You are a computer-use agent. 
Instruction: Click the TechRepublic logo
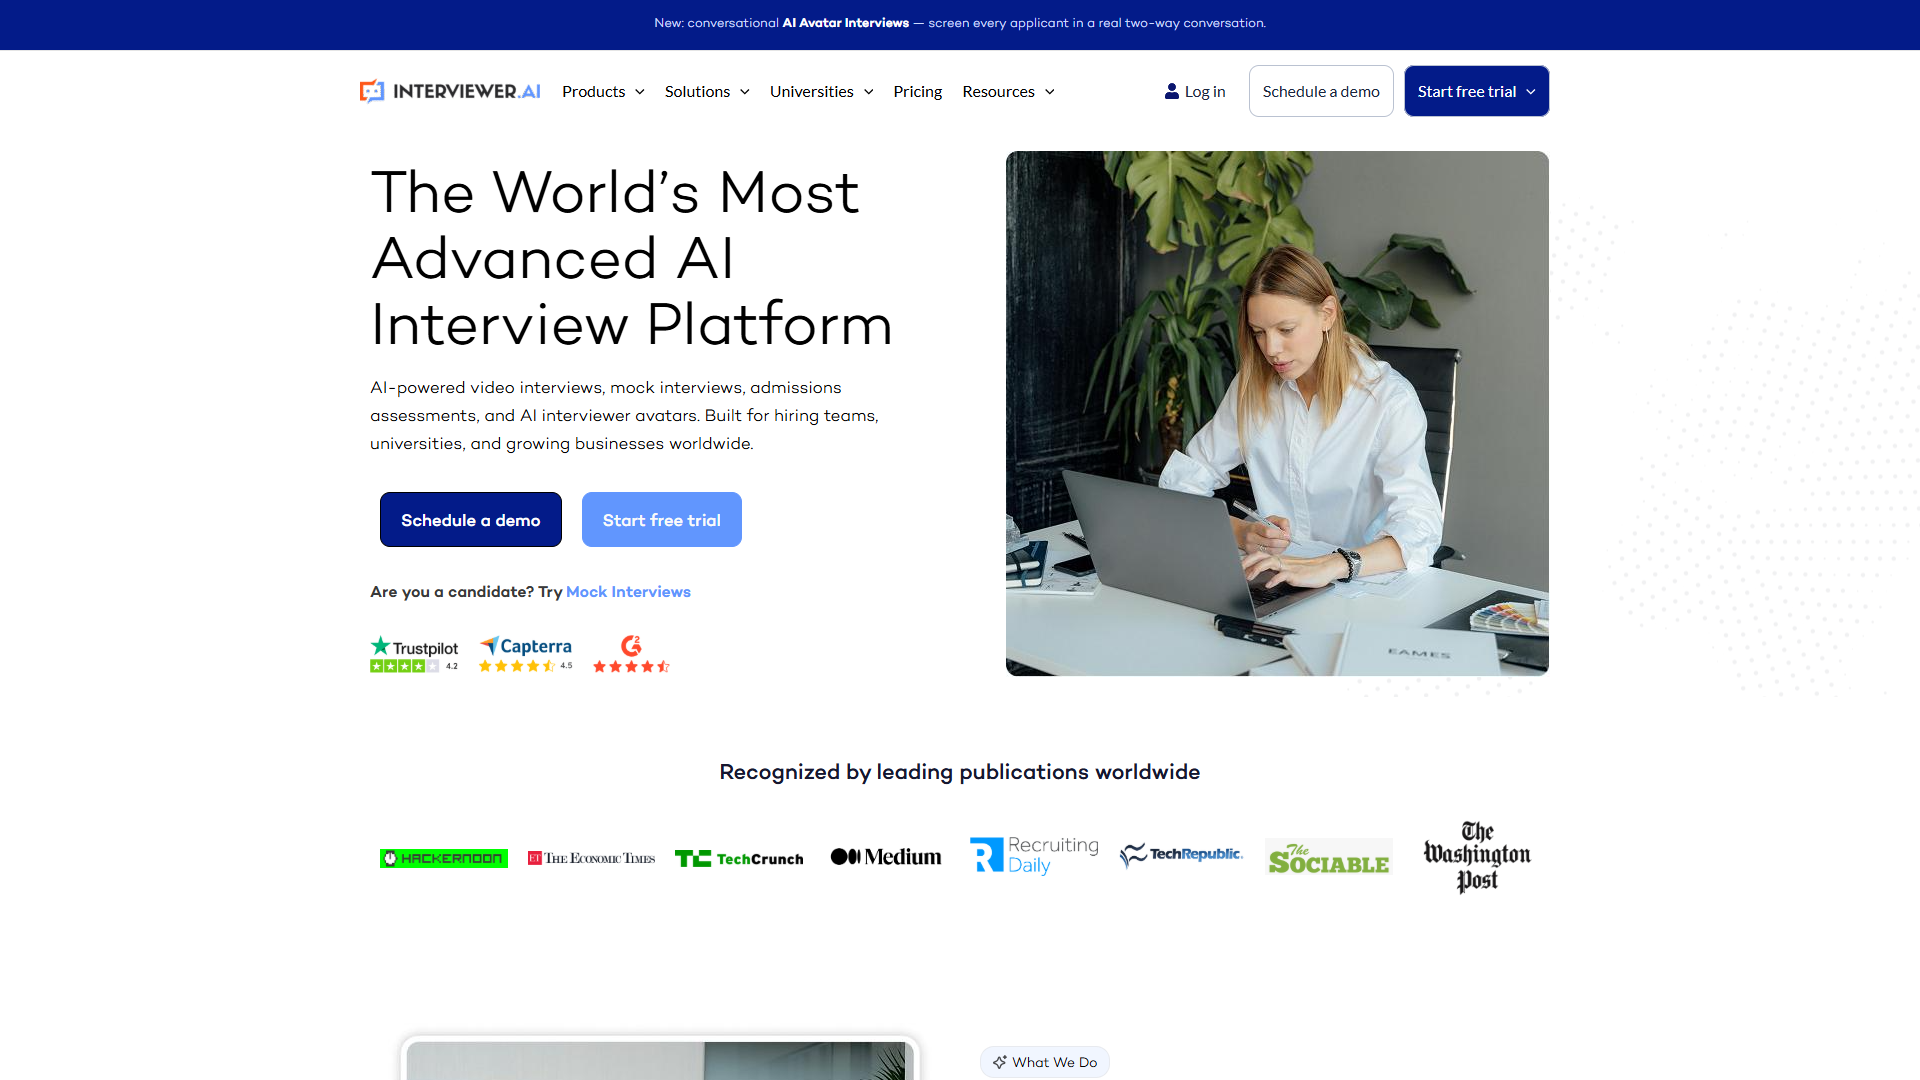[1181, 854]
